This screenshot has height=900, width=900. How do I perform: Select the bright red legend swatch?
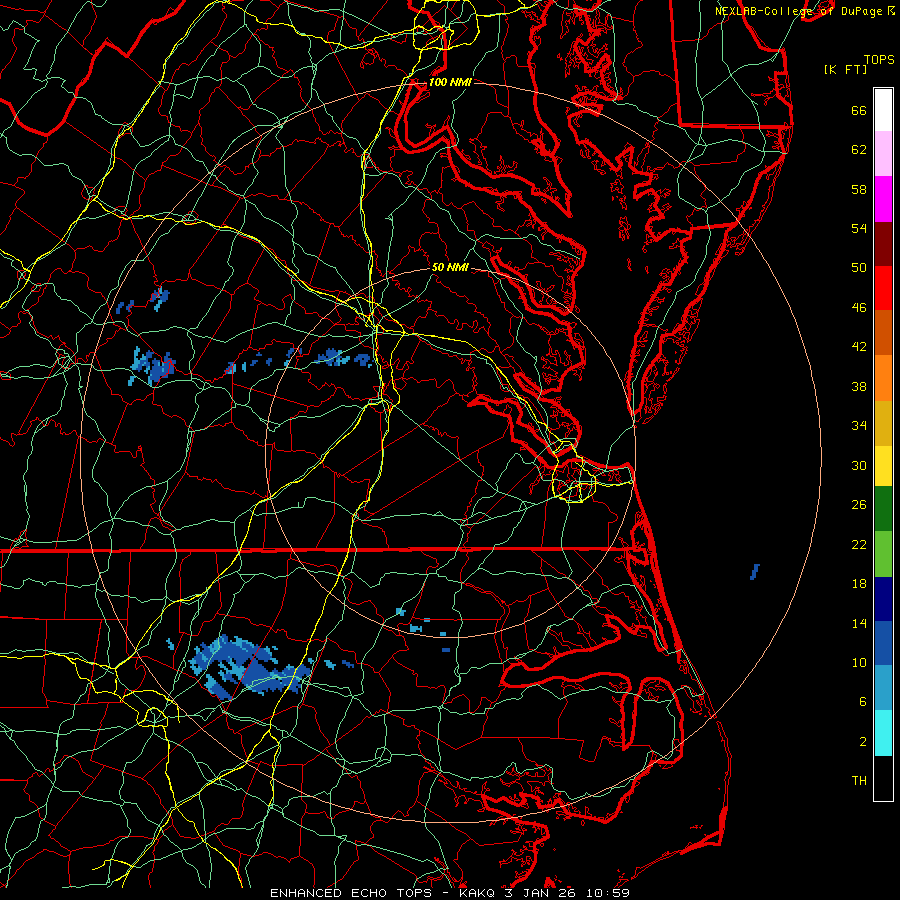click(x=883, y=288)
